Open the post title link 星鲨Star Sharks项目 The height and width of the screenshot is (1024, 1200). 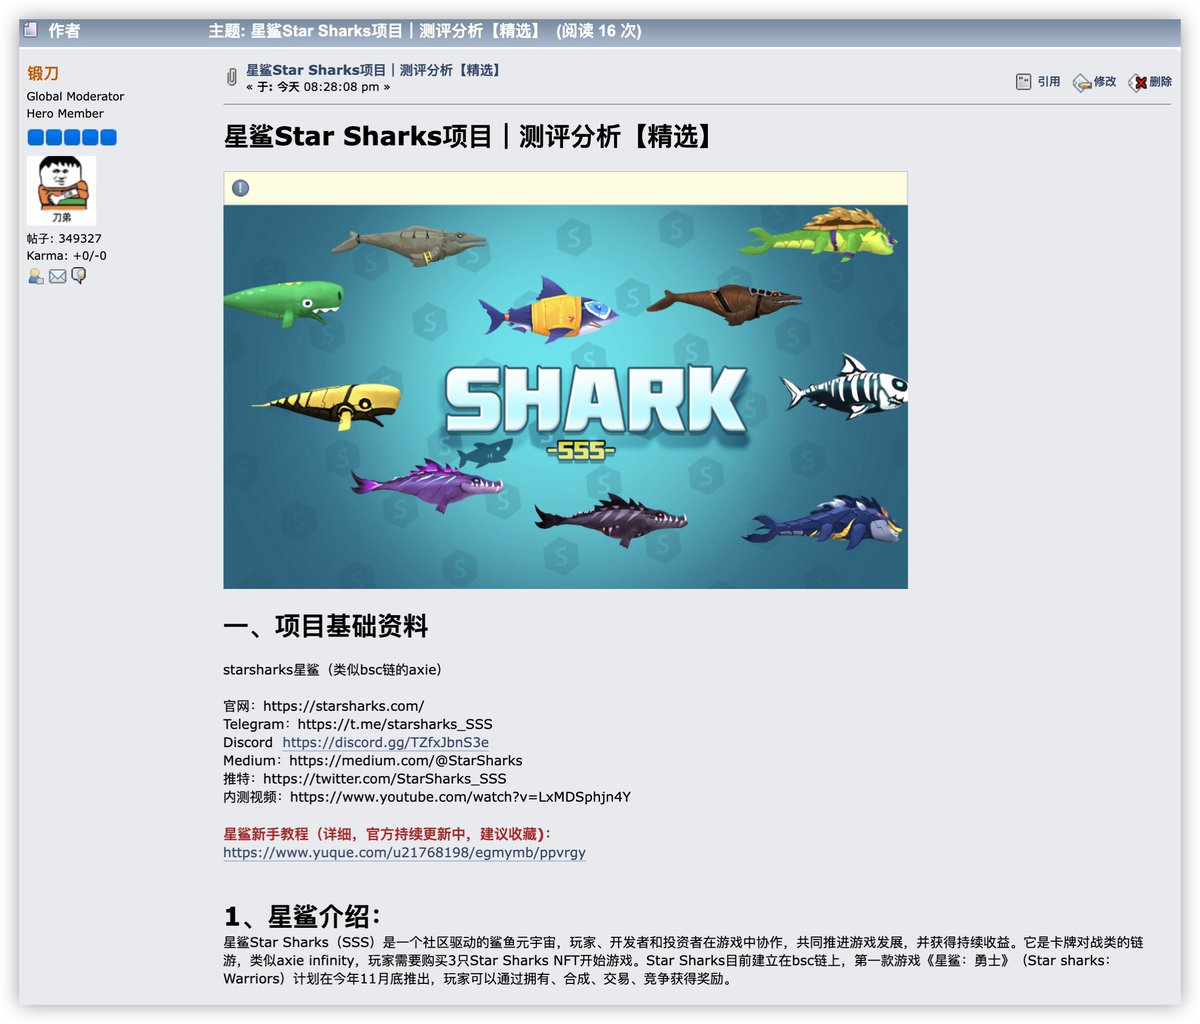coord(373,70)
